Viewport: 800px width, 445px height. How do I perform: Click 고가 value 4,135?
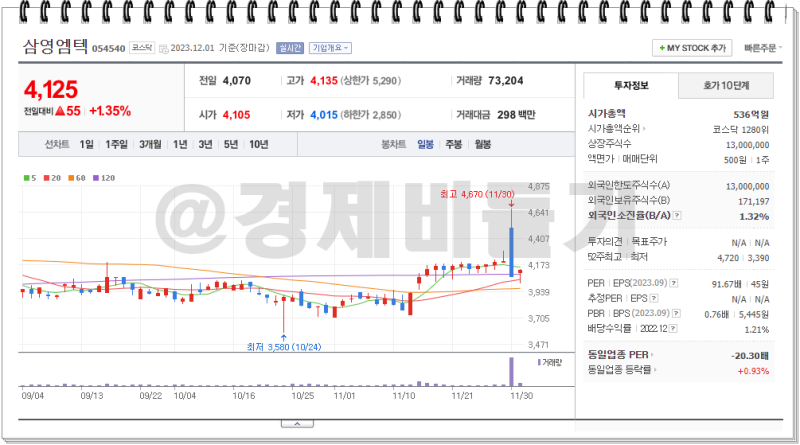(x=324, y=81)
